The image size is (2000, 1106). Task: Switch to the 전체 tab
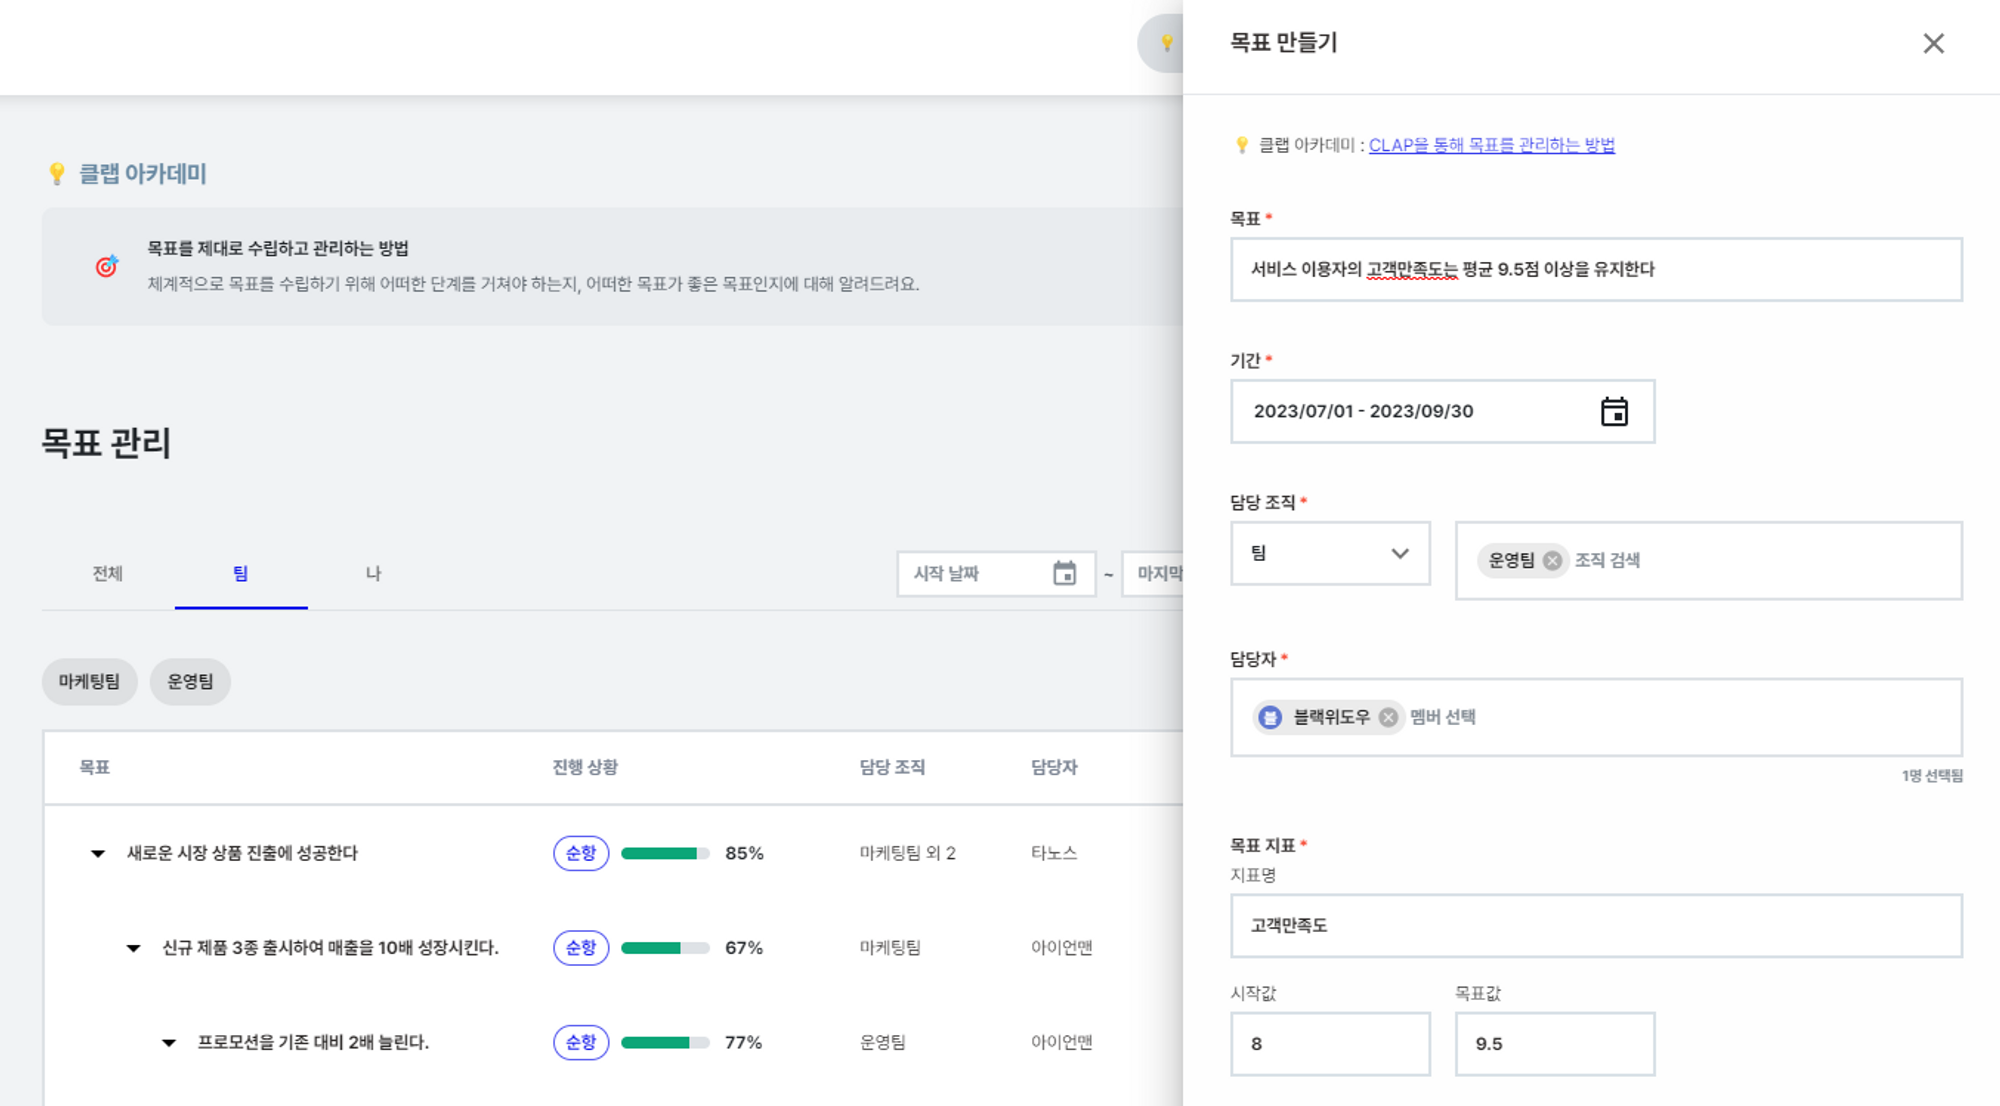[x=106, y=573]
